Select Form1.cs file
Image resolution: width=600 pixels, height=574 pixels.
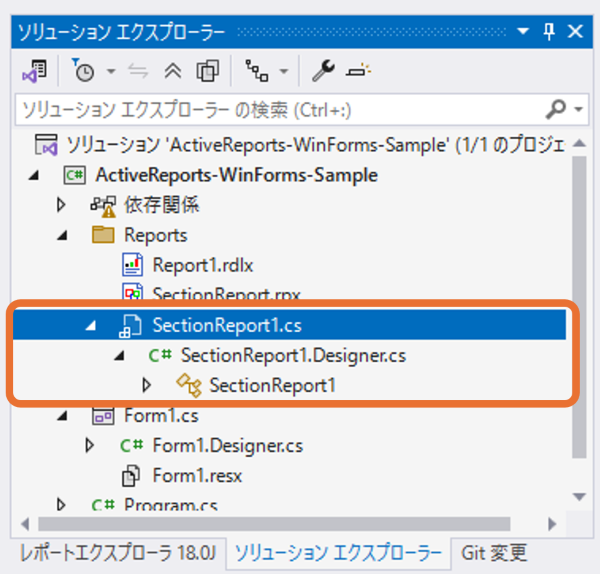[161, 416]
